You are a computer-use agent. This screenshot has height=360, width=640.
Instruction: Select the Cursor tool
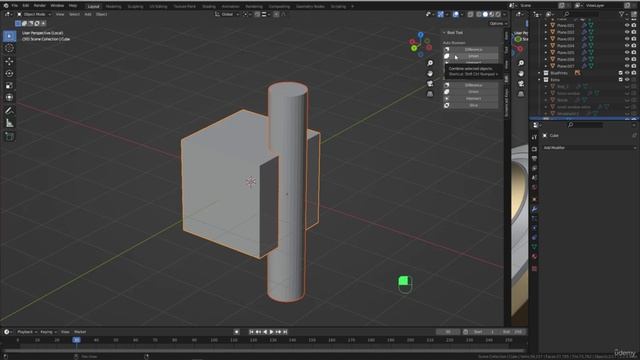pyautogui.click(x=9, y=49)
